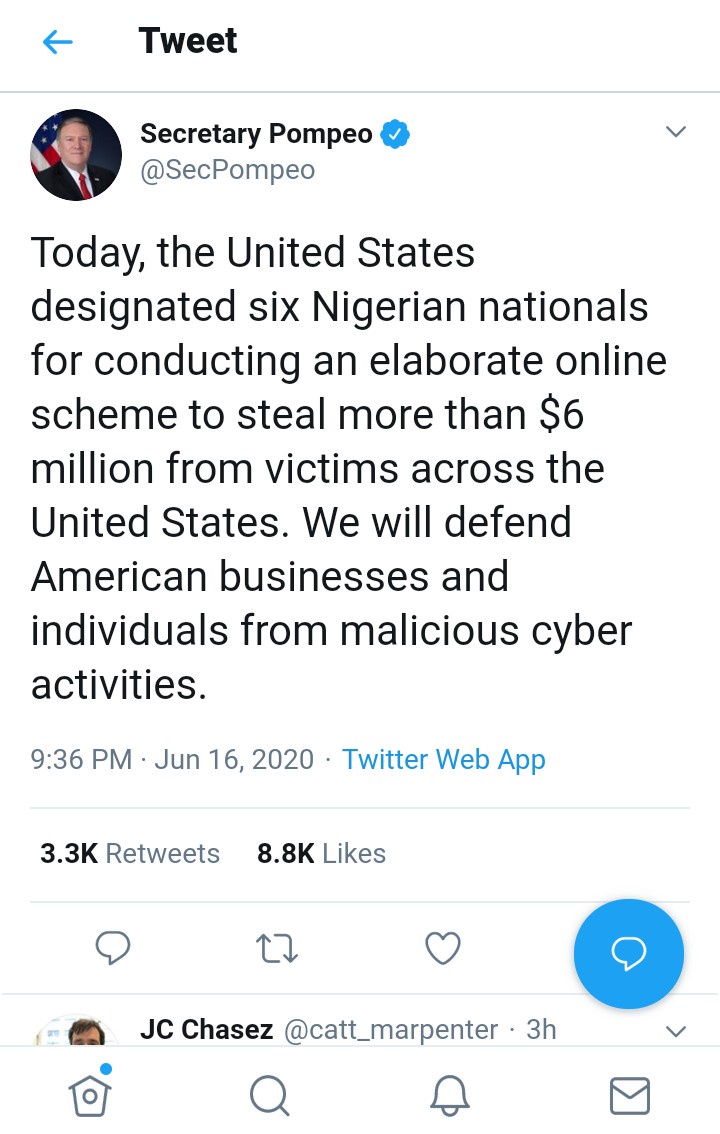
Task: Retweet Secretary Pompeo's tweet
Action: [277, 948]
